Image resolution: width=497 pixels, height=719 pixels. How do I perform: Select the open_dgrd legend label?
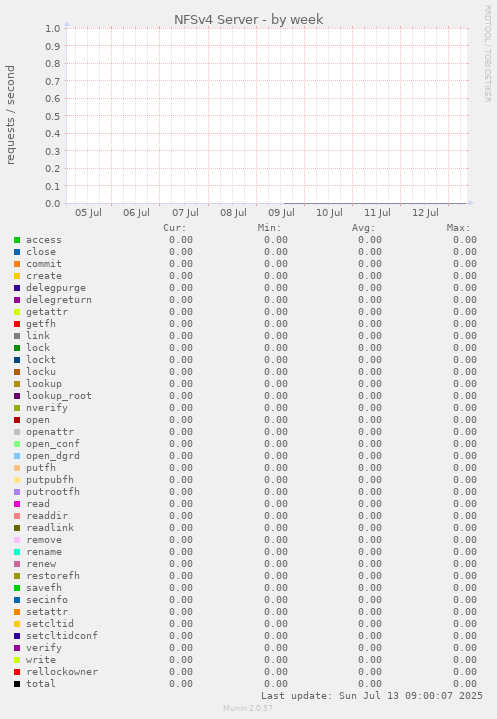pyautogui.click(x=53, y=456)
